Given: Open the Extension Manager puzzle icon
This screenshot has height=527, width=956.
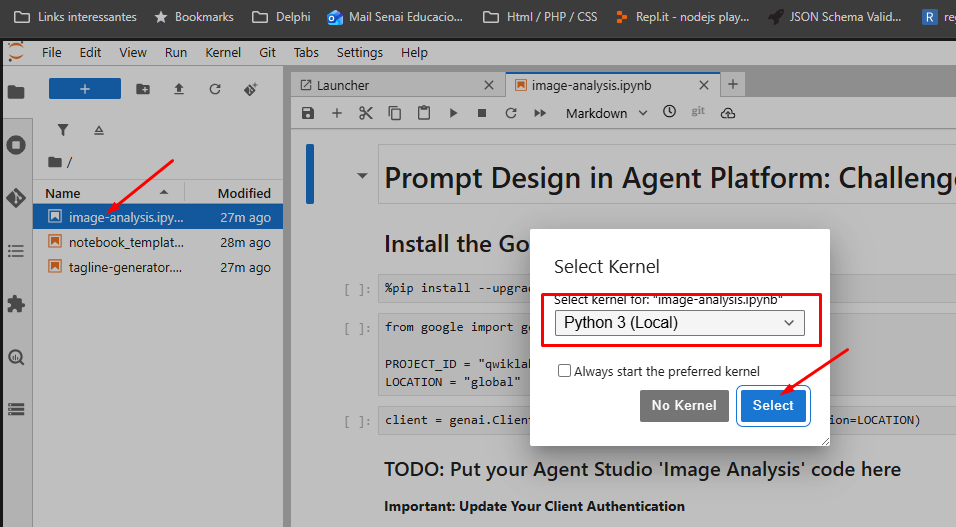Looking at the screenshot, I should (16, 304).
